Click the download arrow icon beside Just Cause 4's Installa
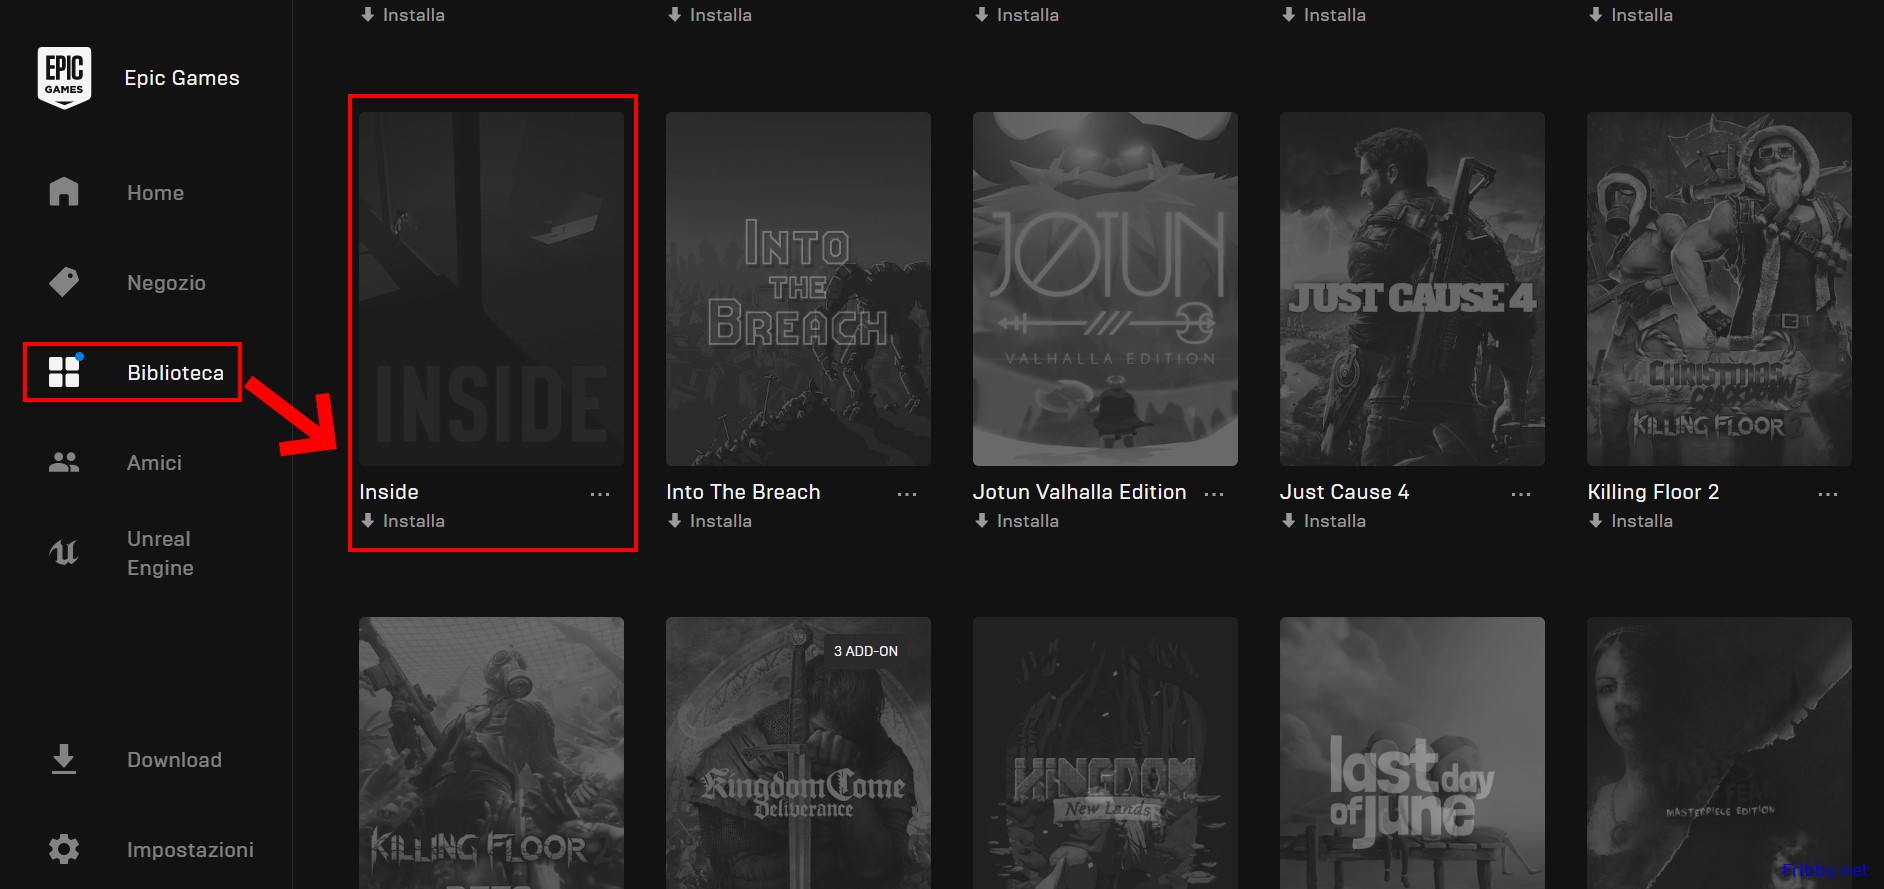 tap(1289, 520)
